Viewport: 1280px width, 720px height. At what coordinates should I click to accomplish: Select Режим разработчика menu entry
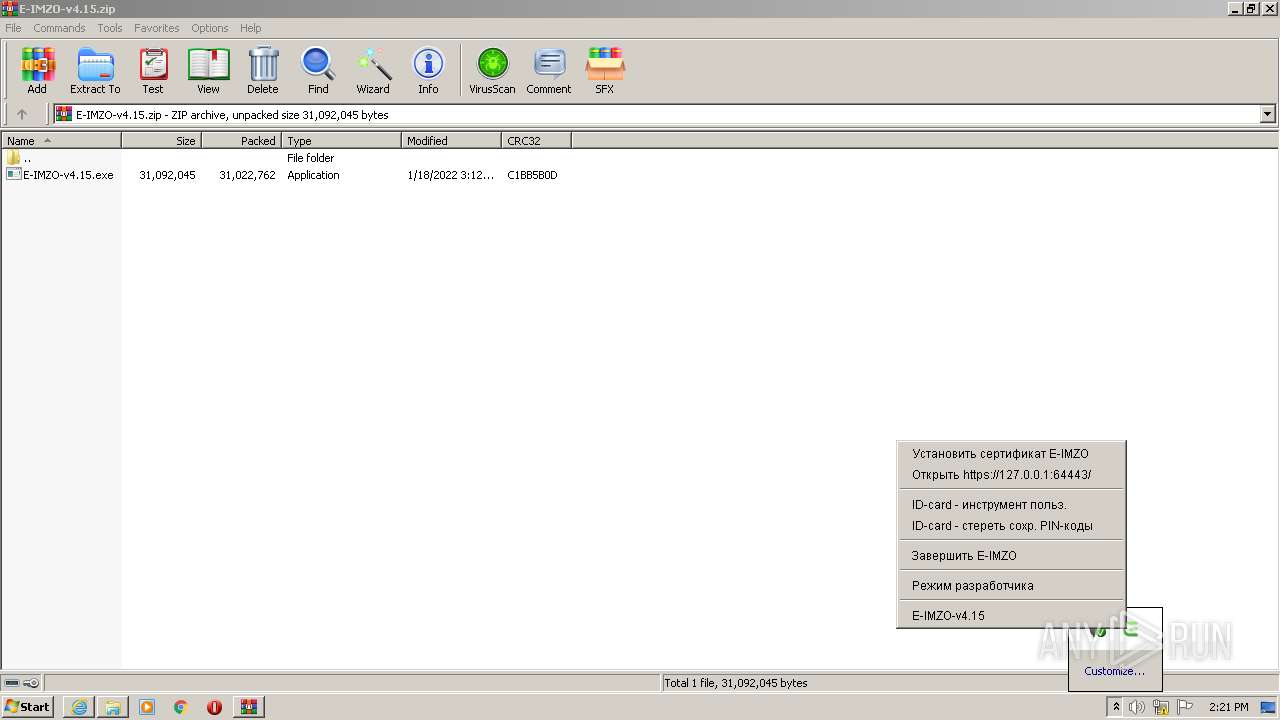pos(1011,586)
